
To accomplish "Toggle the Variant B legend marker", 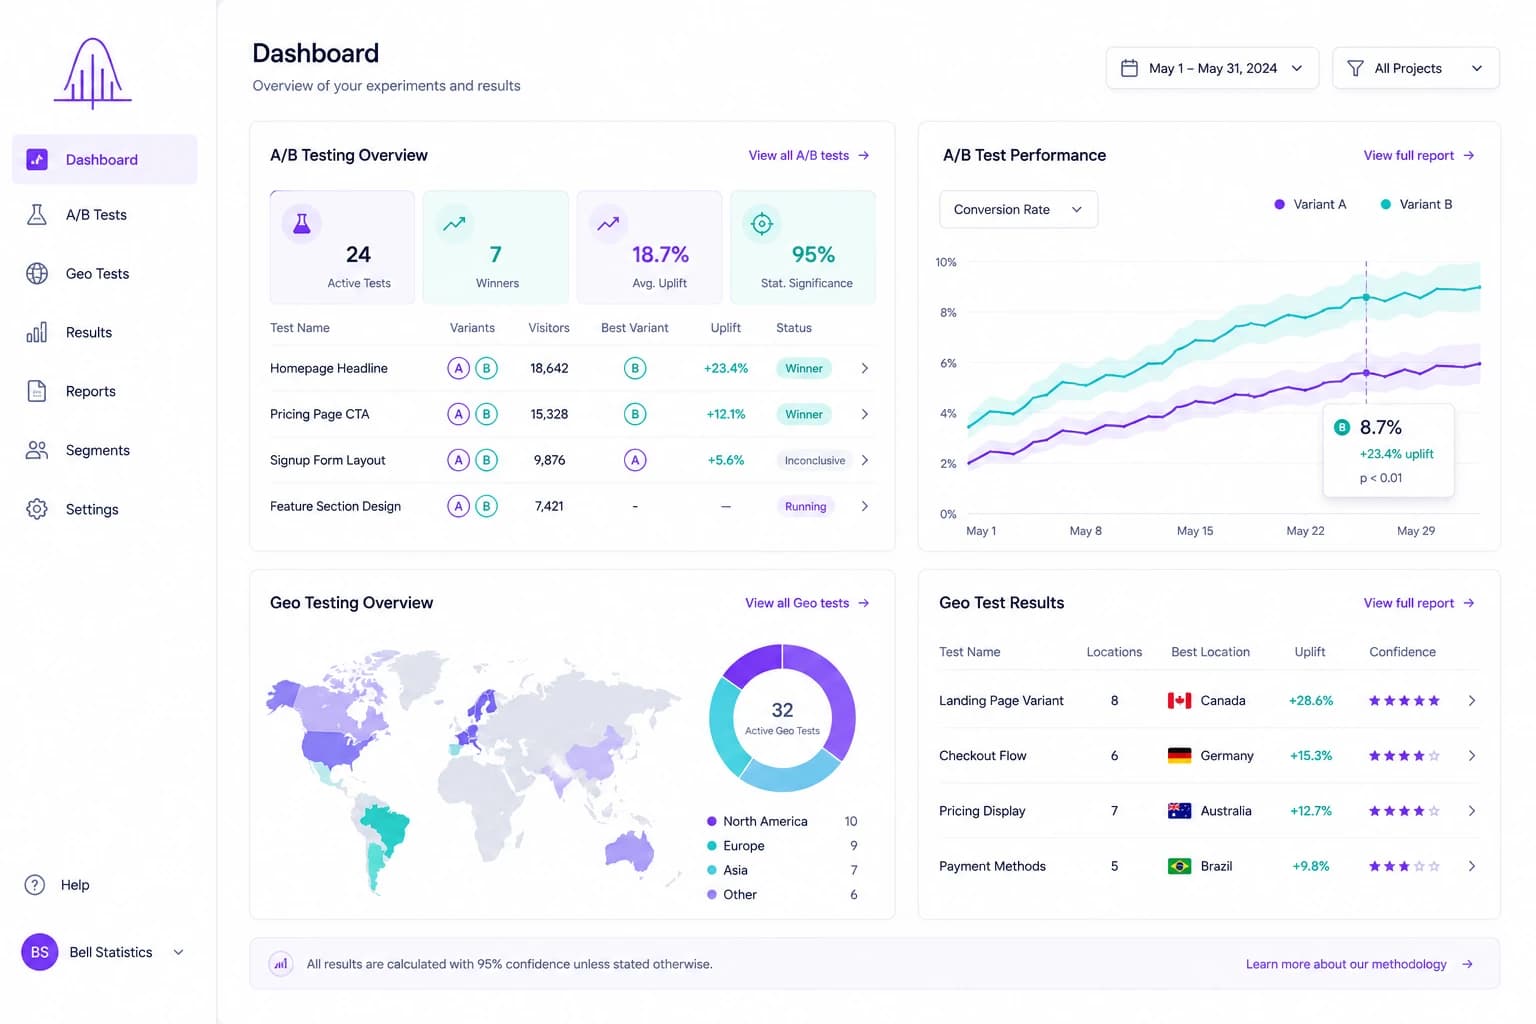I will (x=1385, y=204).
